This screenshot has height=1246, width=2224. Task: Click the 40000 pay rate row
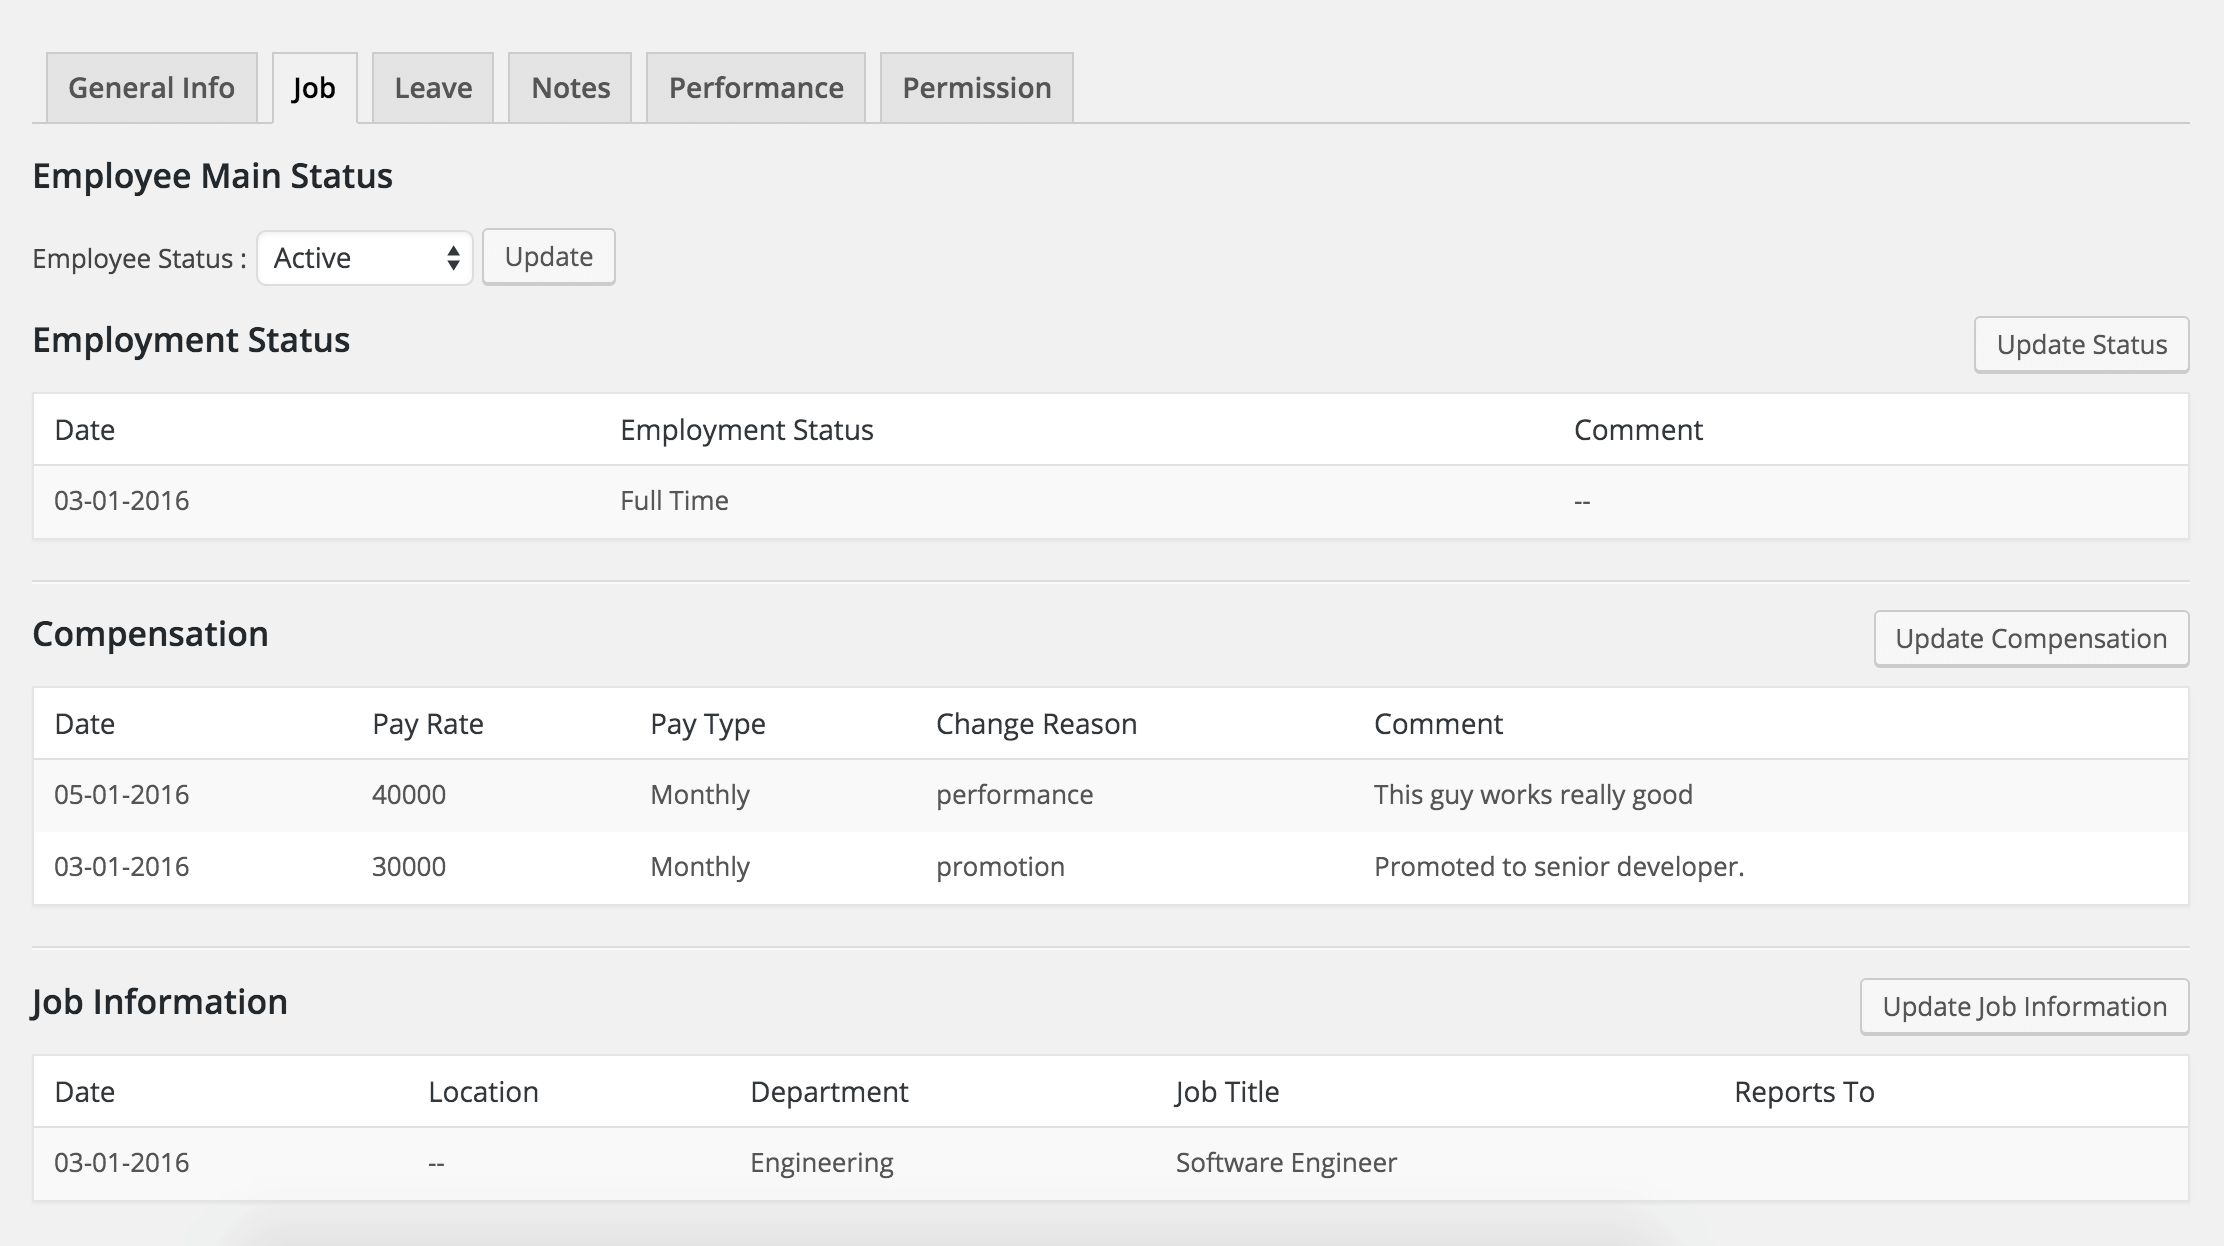click(x=409, y=795)
